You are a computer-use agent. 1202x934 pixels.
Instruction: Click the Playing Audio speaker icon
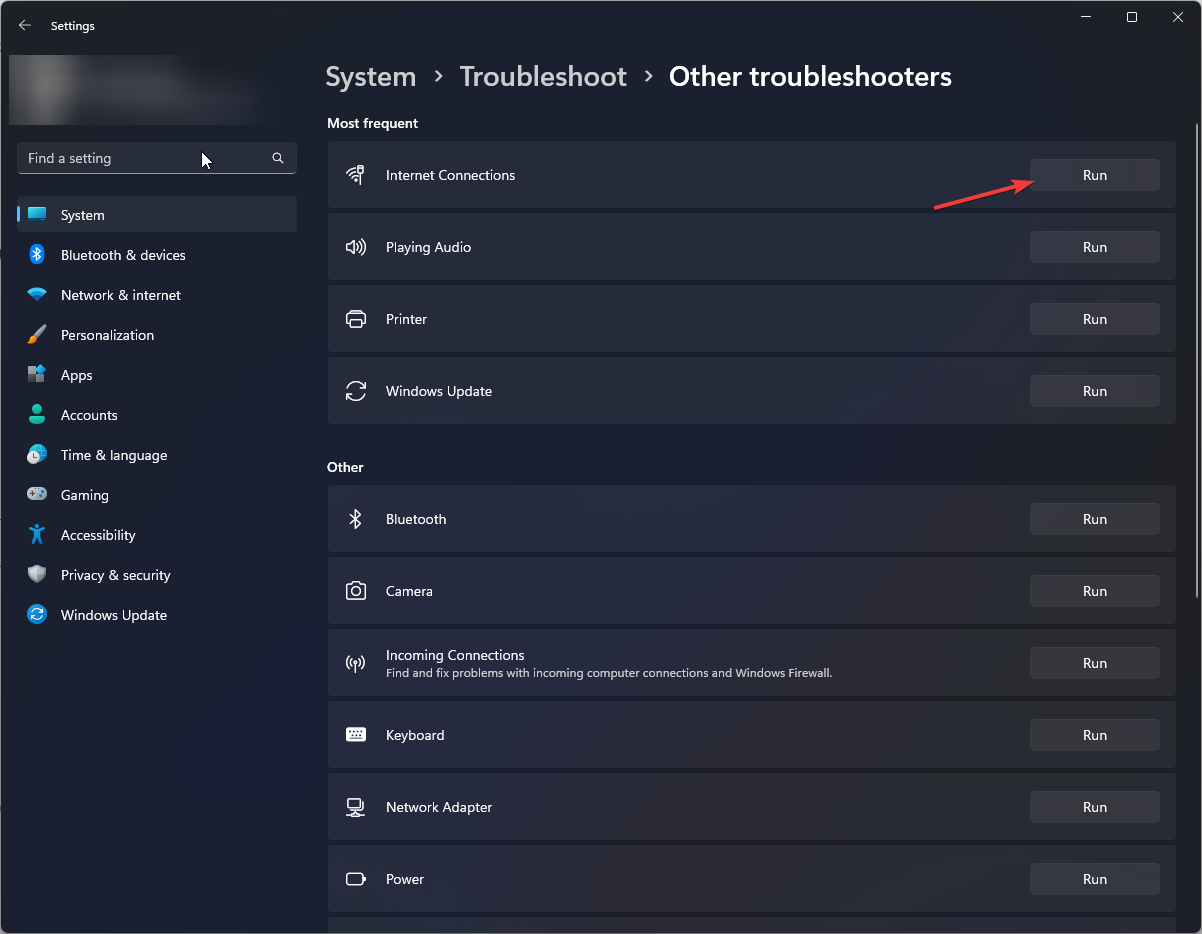click(x=355, y=247)
